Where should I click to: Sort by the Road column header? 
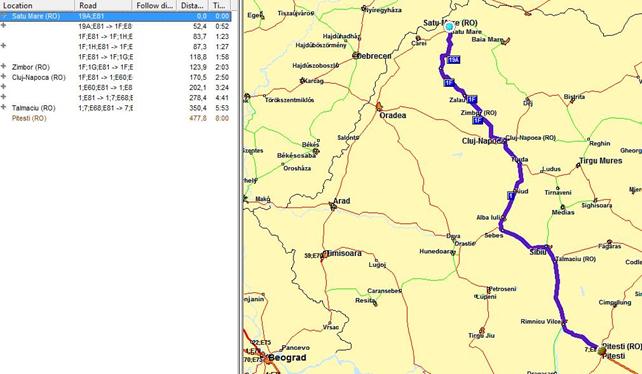(x=104, y=5)
